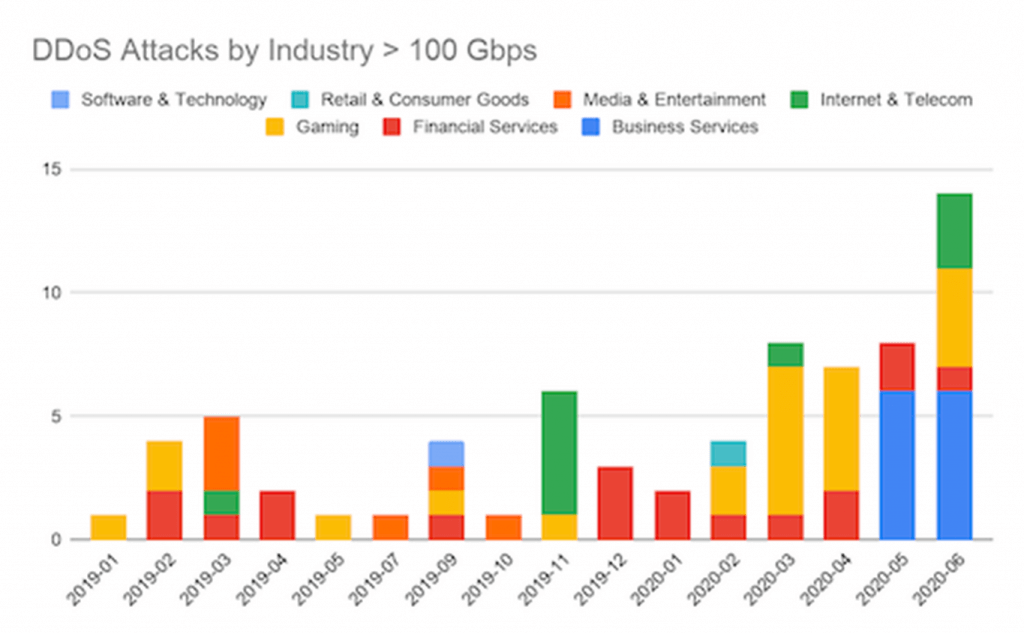Click the Gaming legend text label
The image size is (1024, 634).
coord(327,127)
